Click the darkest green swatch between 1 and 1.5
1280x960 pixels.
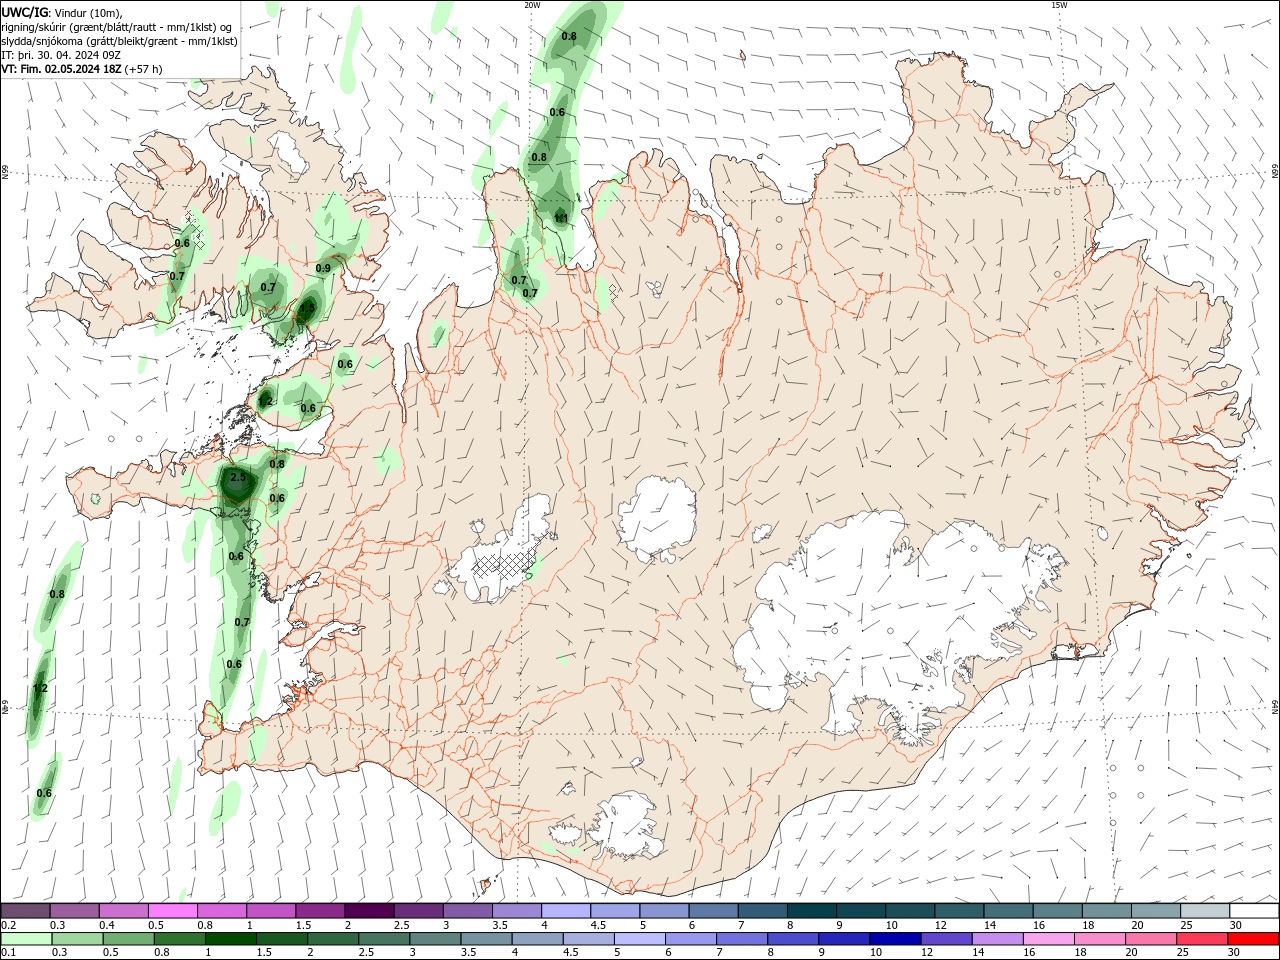coord(232,939)
